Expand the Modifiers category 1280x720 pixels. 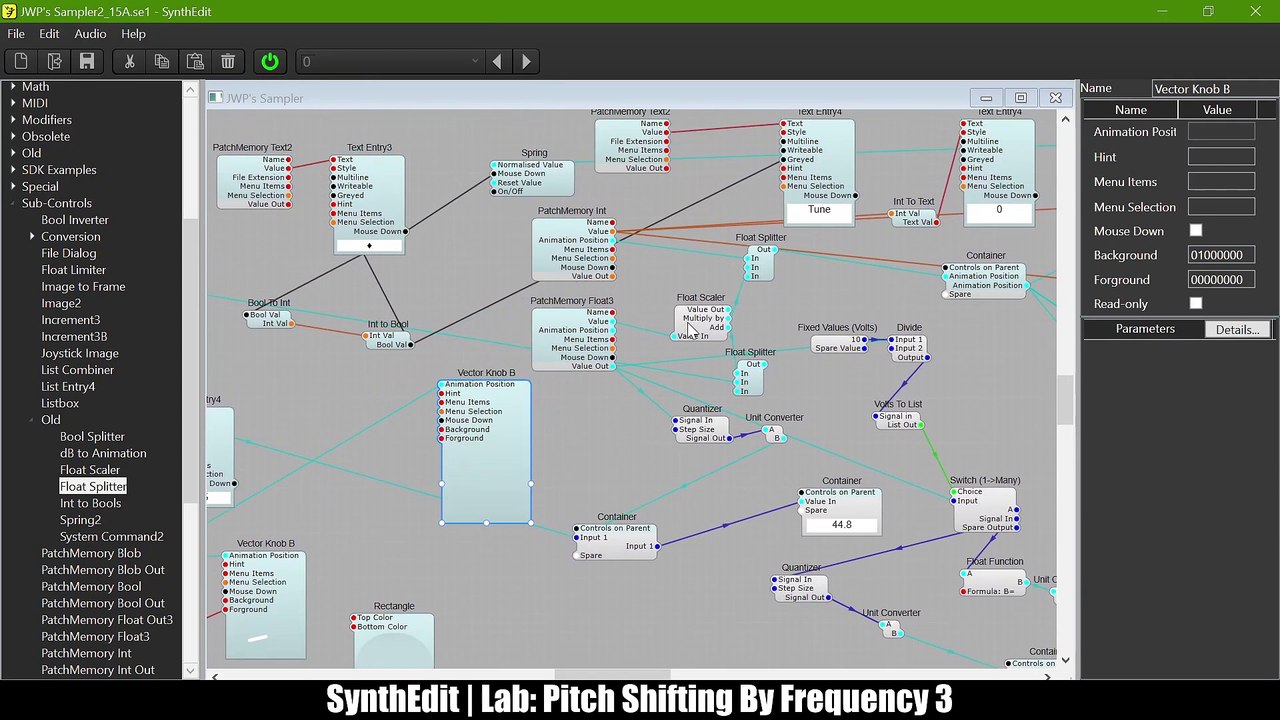[13, 120]
